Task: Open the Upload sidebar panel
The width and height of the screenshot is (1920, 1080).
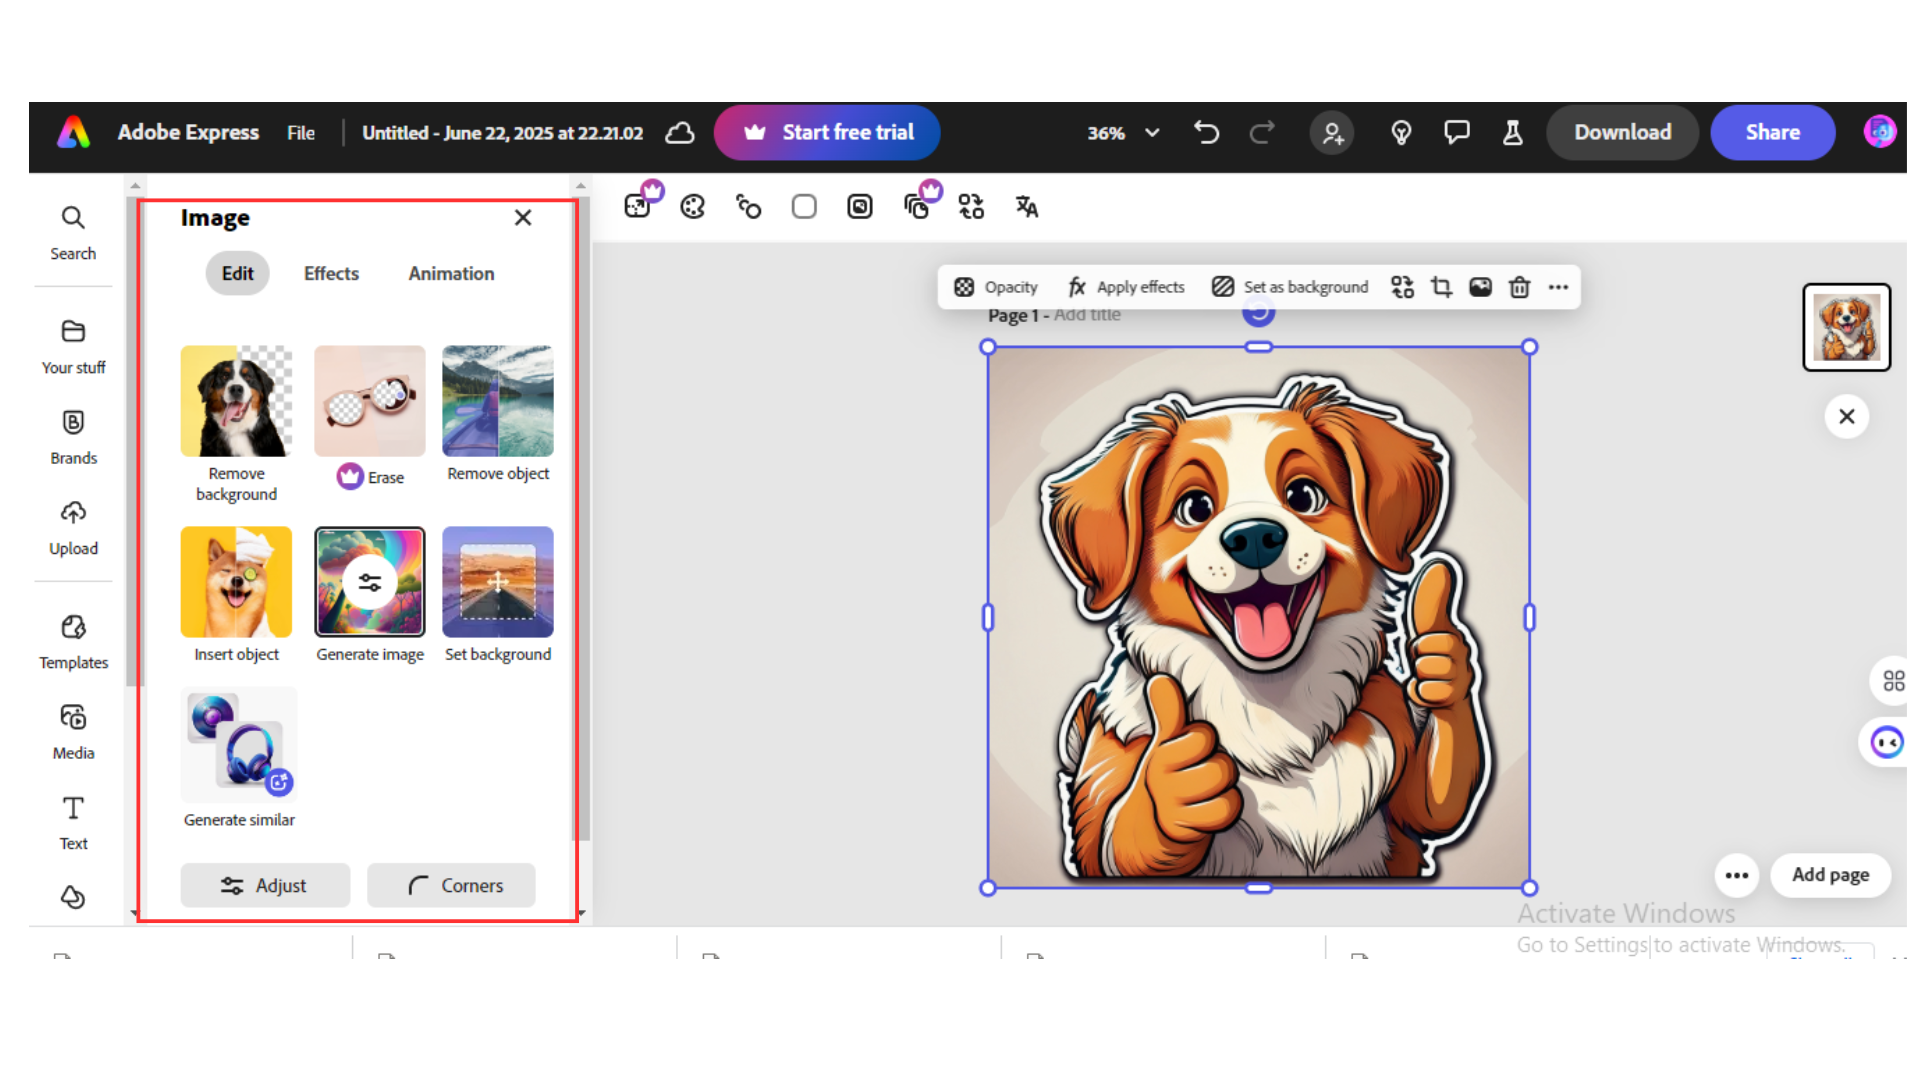Action: pos(73,528)
